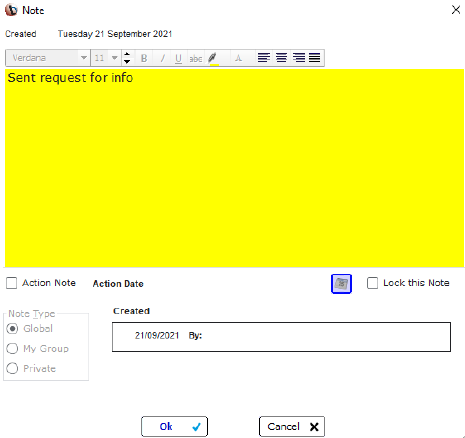Select the Private note type
Viewport: 465px width, 438px height.
12,369
